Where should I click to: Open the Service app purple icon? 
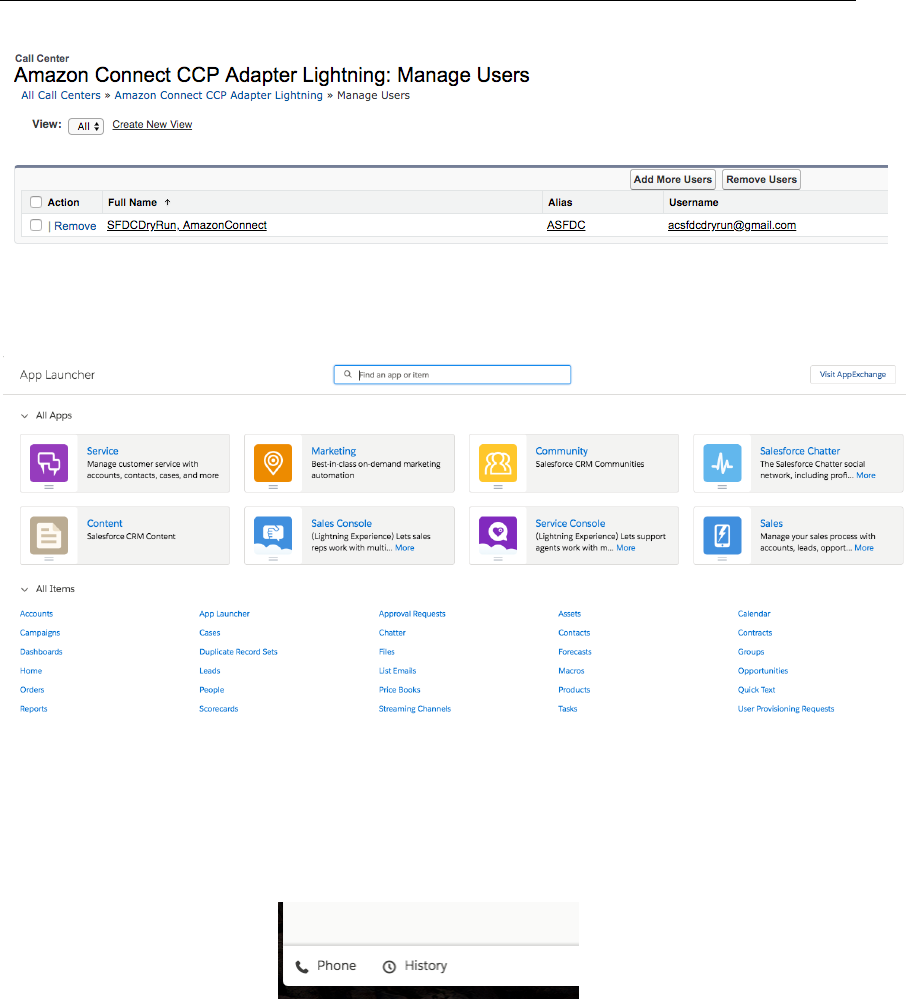(49, 463)
